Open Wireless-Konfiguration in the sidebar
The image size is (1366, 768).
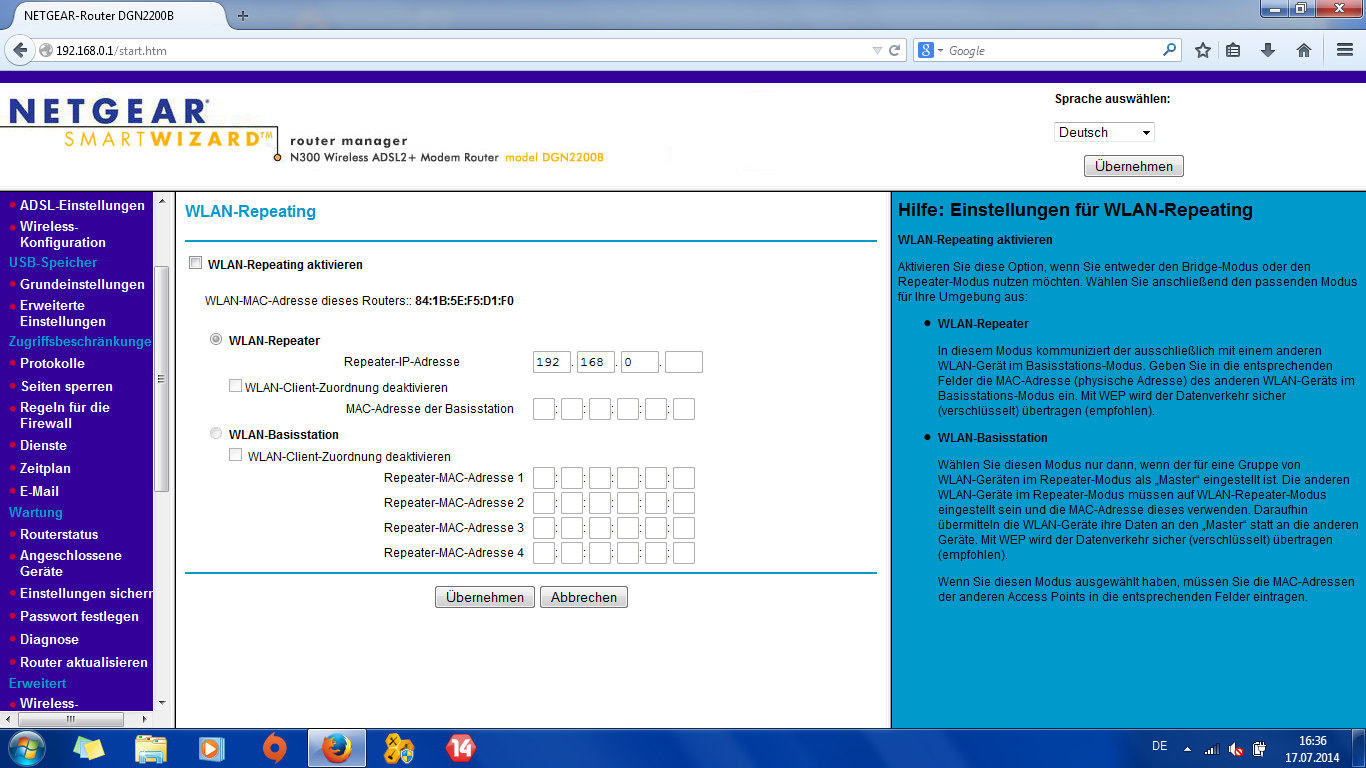pyautogui.click(x=63, y=234)
